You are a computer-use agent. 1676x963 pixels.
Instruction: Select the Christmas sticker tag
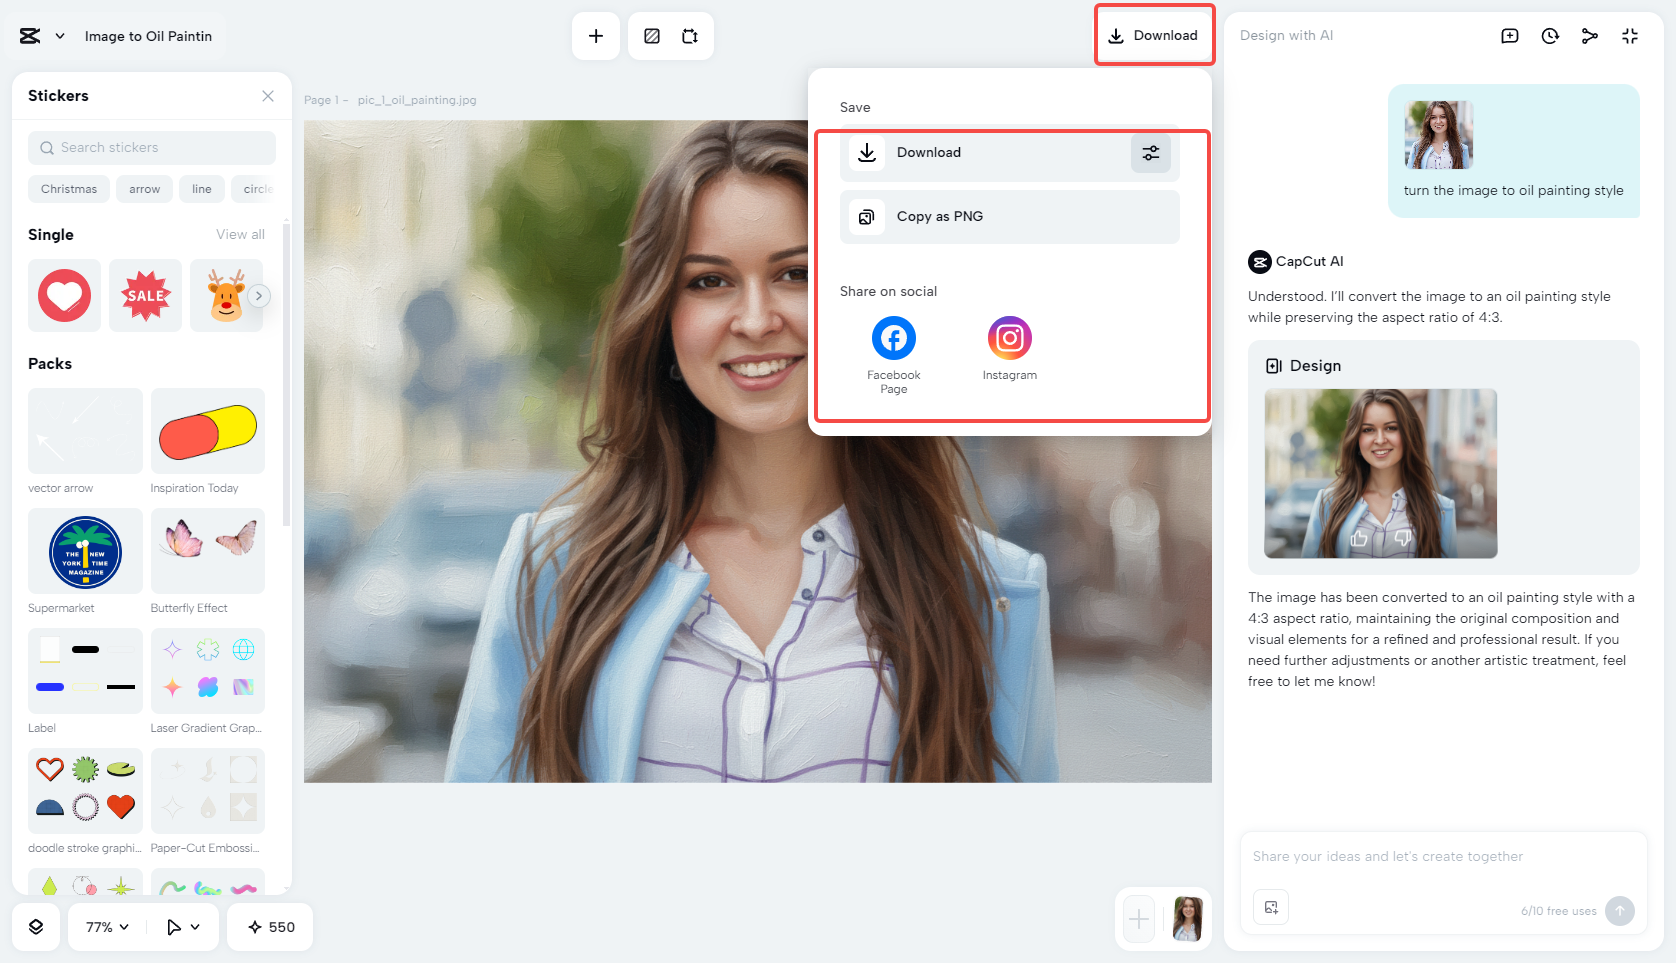(x=69, y=189)
